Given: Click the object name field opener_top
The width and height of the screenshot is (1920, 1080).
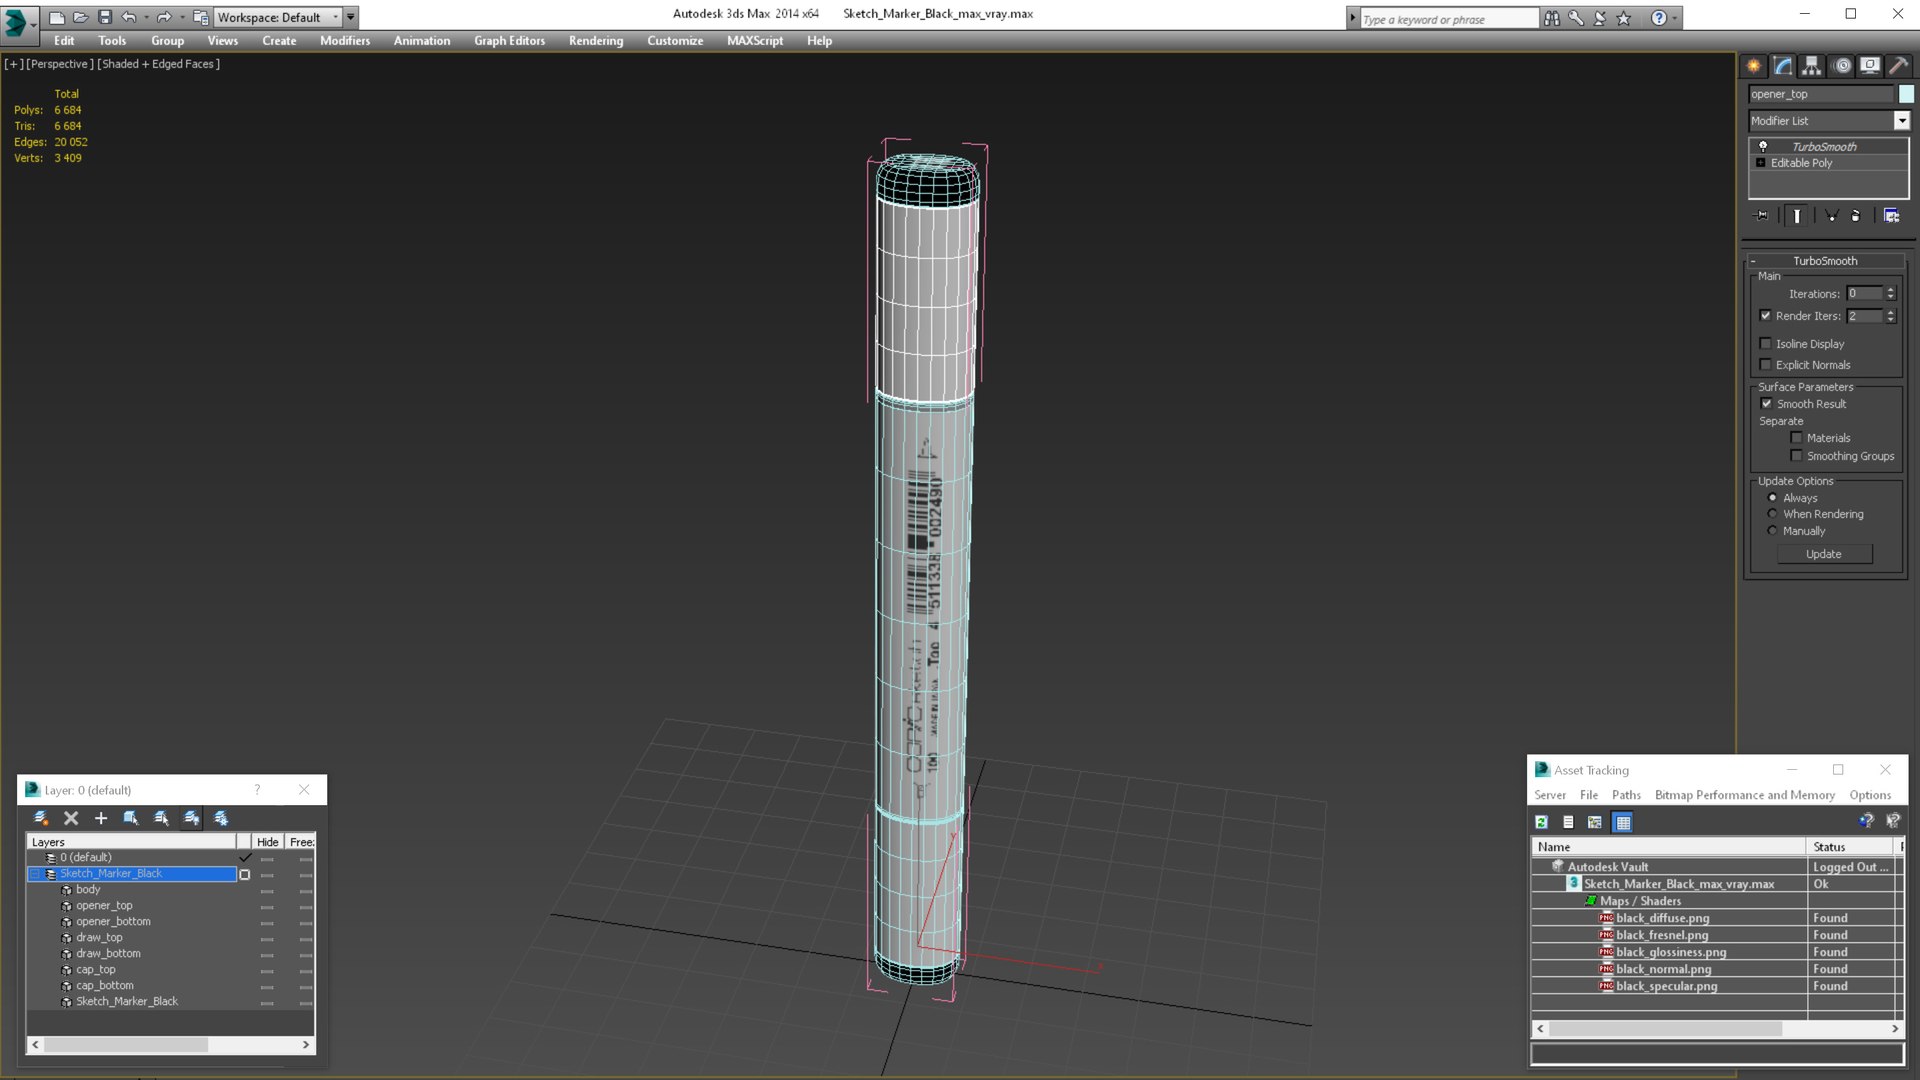Looking at the screenshot, I should [x=1821, y=94].
